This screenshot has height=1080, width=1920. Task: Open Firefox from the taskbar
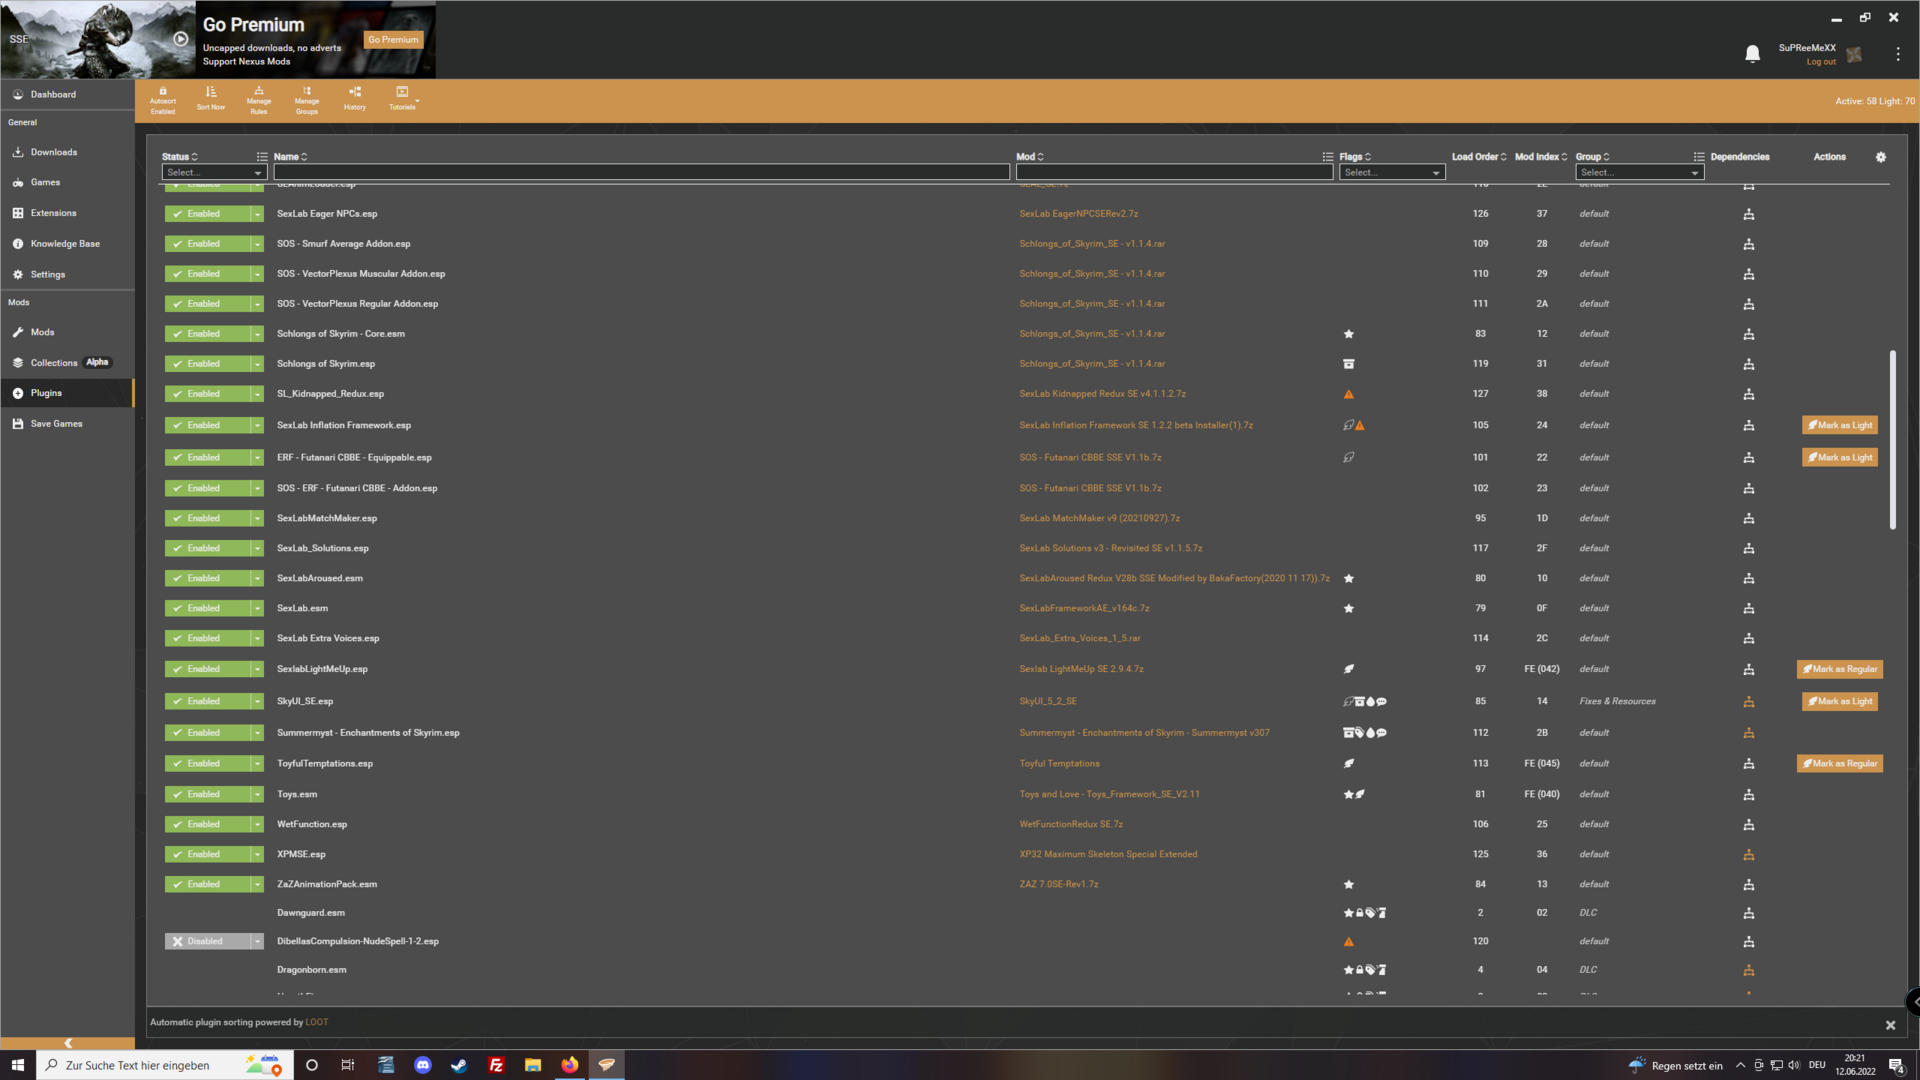569,1065
